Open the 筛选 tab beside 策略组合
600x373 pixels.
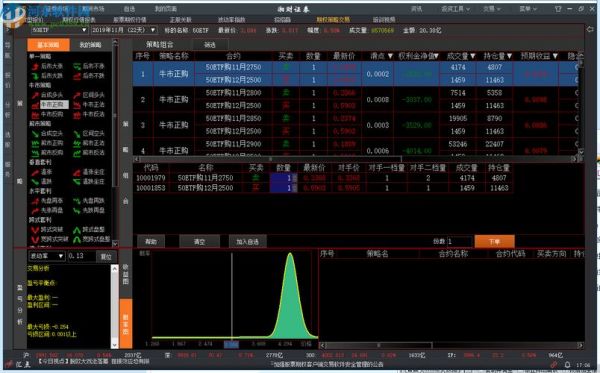coord(210,45)
